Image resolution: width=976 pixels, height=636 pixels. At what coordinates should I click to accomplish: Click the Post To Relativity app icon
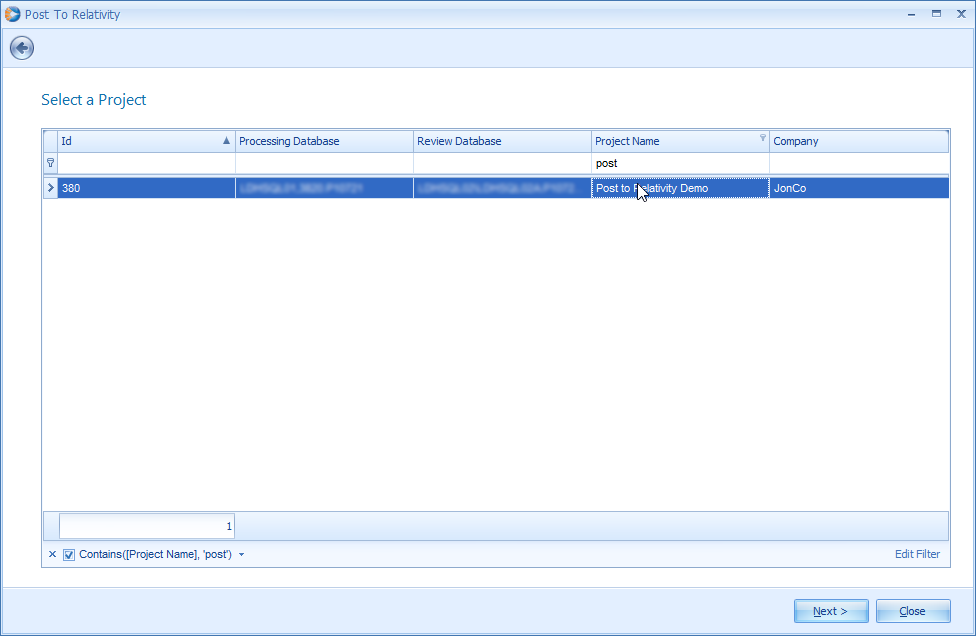pyautogui.click(x=12, y=14)
